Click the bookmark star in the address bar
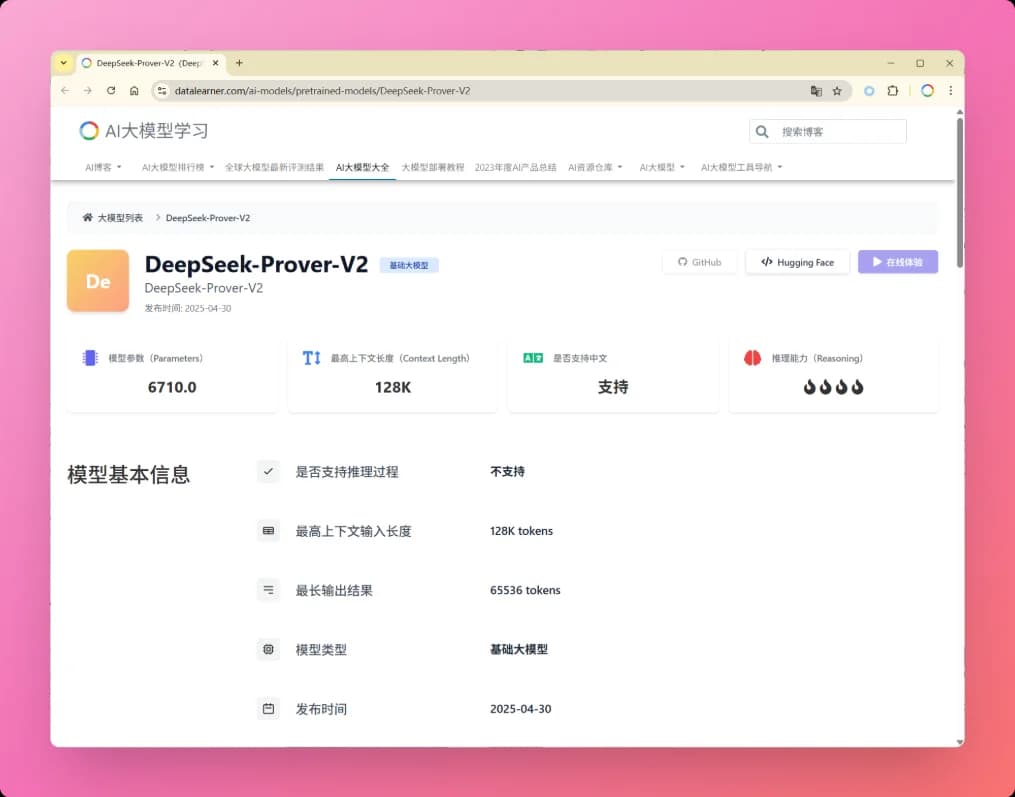 (x=836, y=90)
